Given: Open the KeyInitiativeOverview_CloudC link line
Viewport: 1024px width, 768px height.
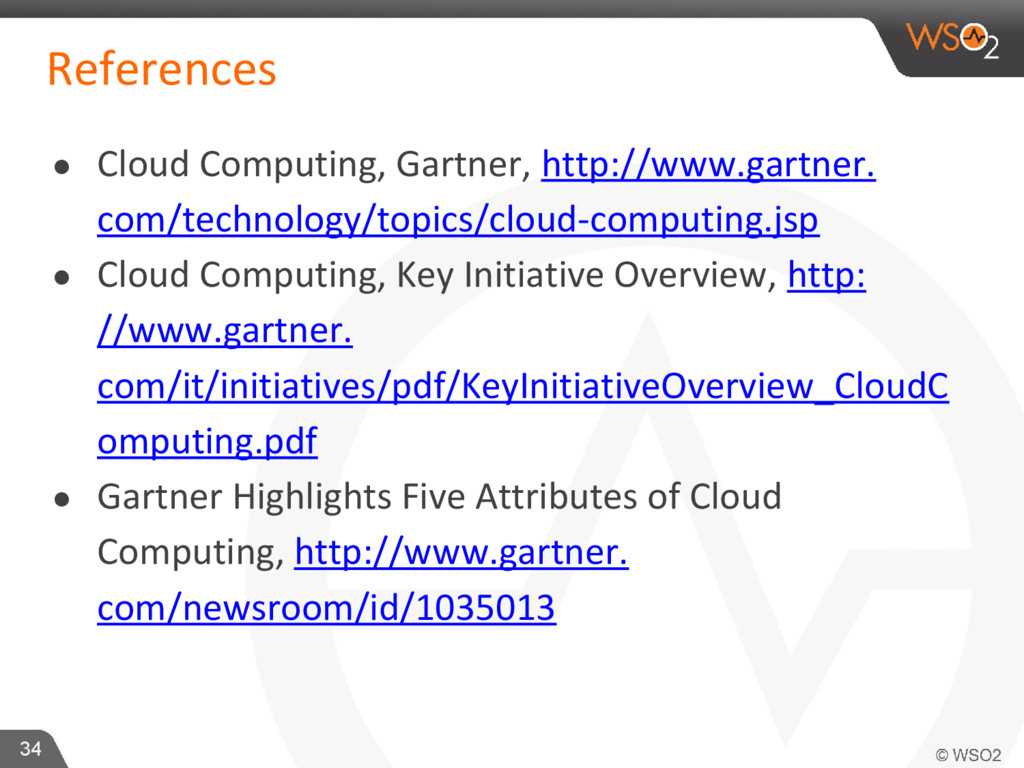Looking at the screenshot, I should pos(522,387).
